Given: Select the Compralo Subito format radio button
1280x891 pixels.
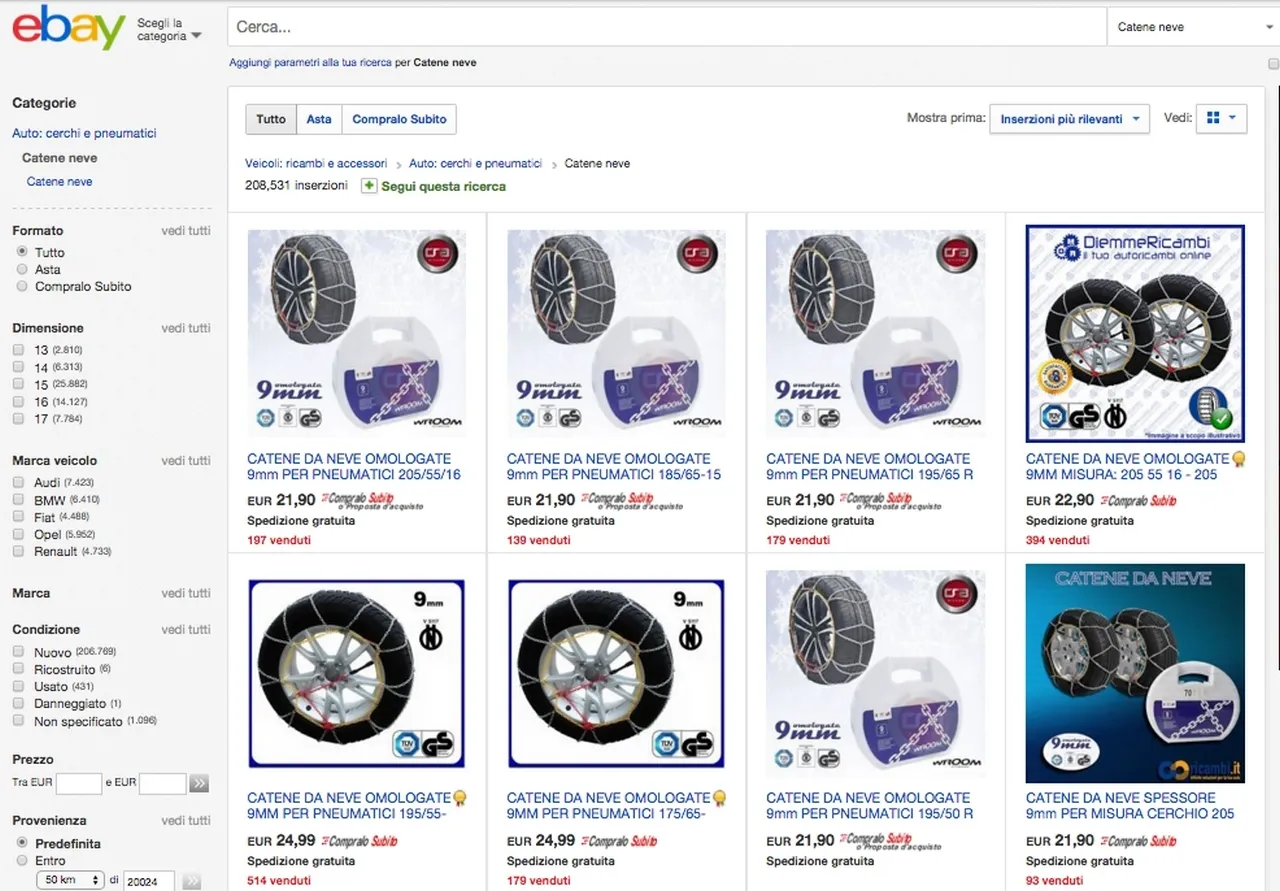Looking at the screenshot, I should click(x=22, y=286).
